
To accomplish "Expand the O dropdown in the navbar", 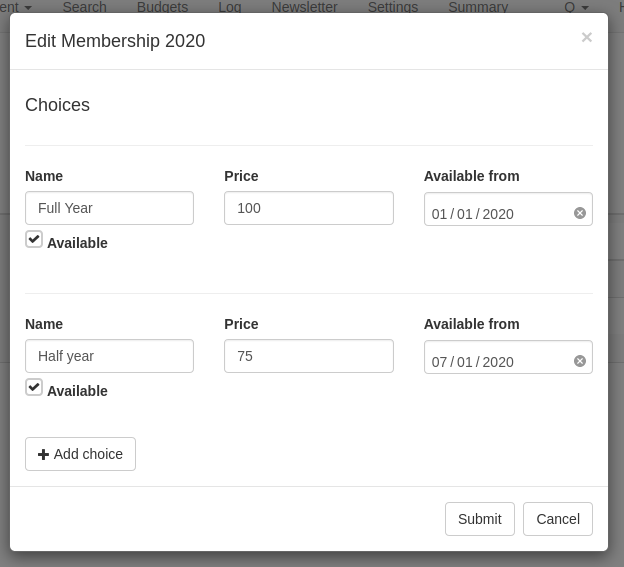I will pyautogui.click(x=576, y=7).
